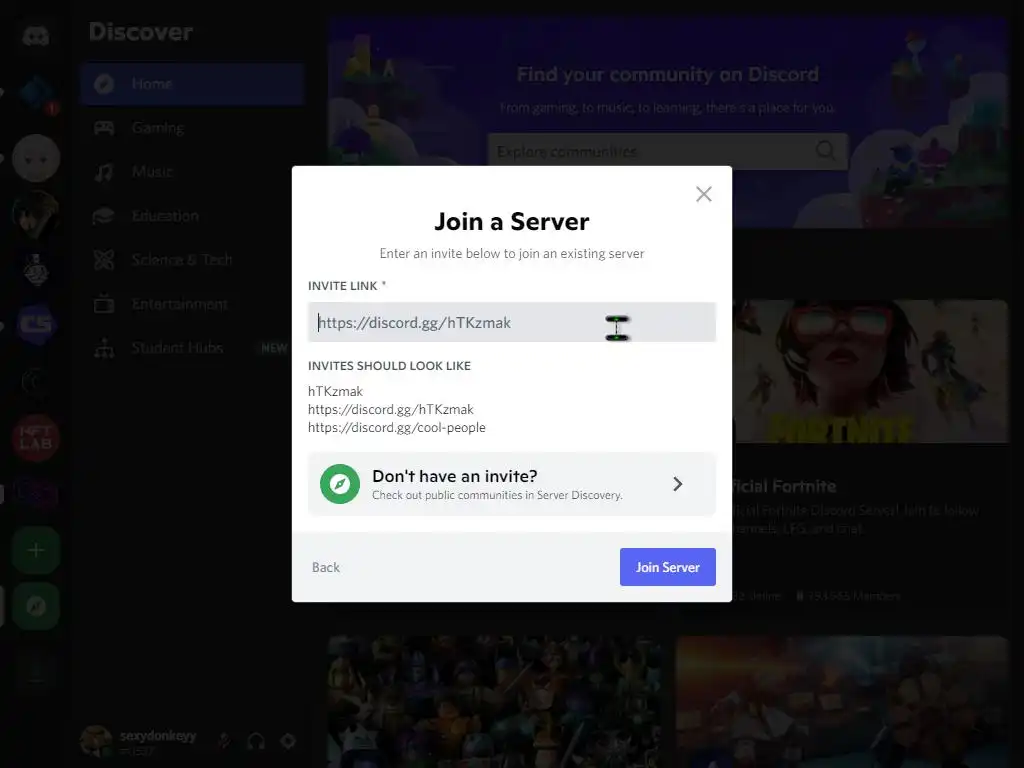Click the Music note icon

(x=104, y=172)
